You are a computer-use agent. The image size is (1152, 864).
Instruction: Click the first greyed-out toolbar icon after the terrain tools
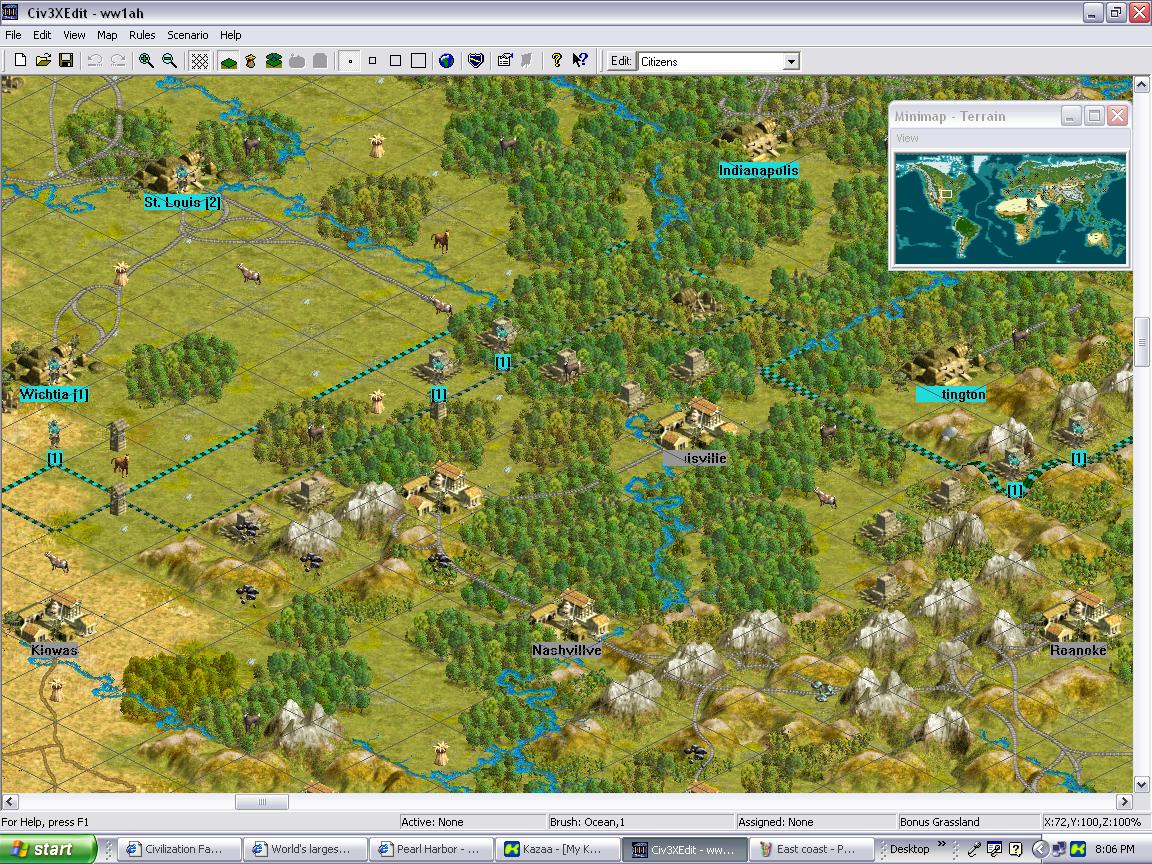(297, 61)
